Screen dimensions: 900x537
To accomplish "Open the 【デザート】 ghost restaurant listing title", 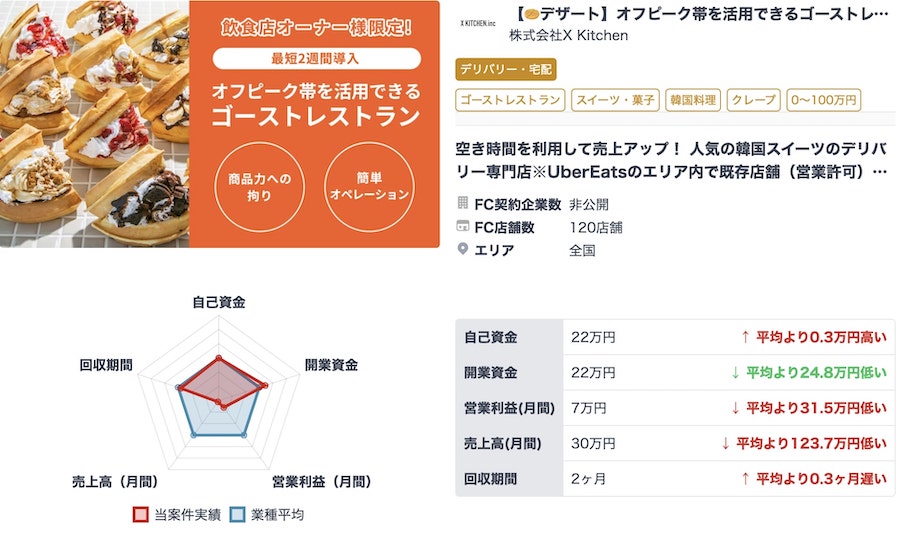I will point(700,14).
